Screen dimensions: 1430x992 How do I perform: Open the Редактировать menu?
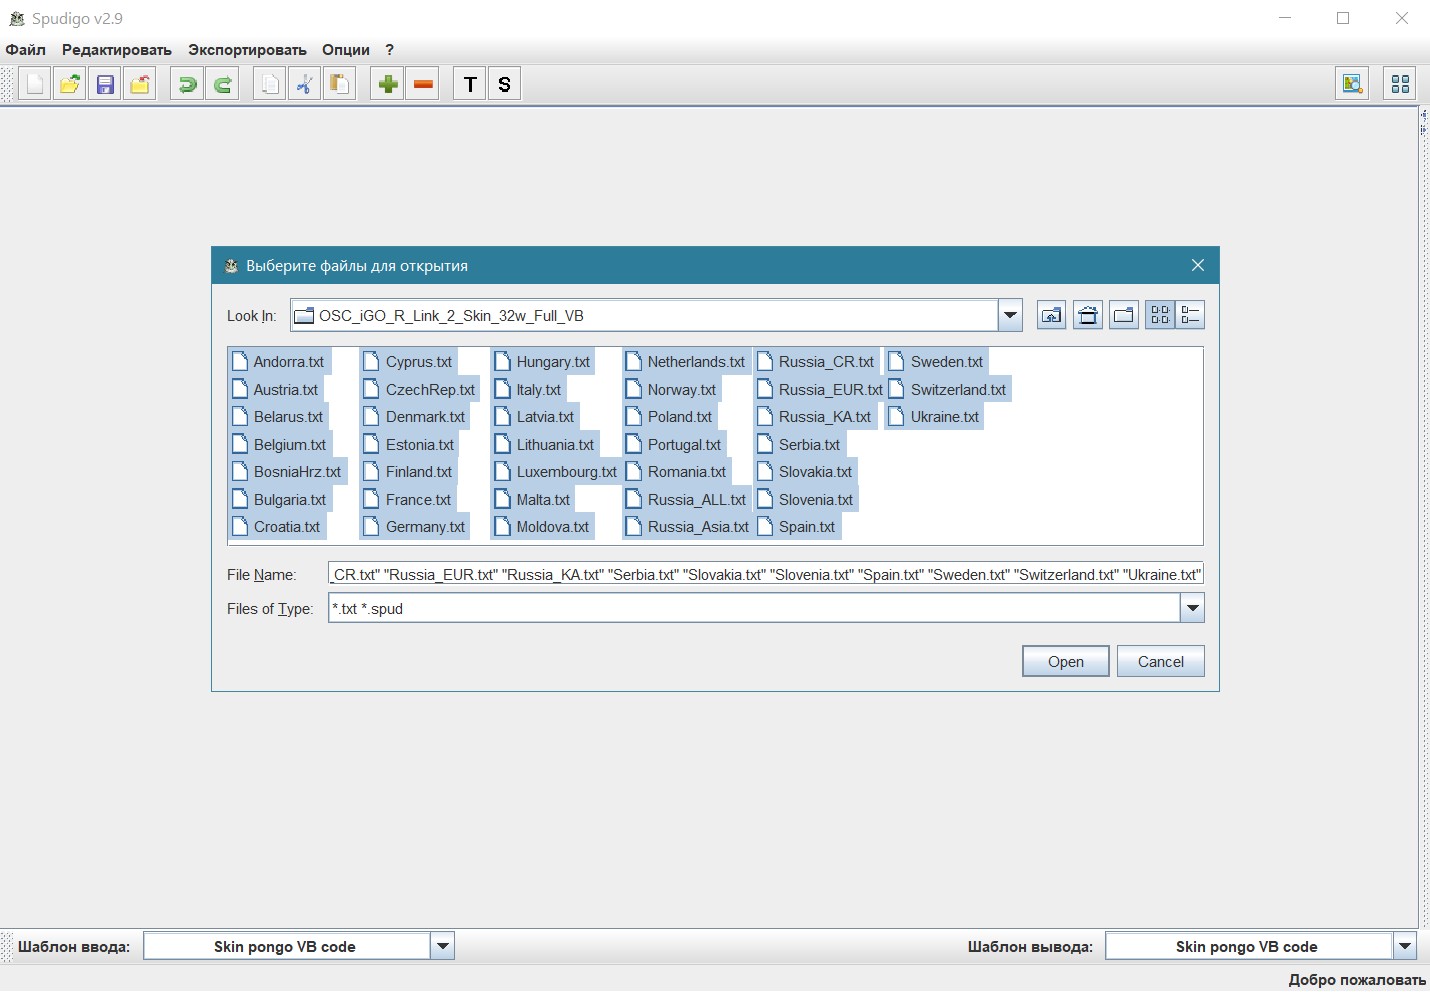(117, 49)
